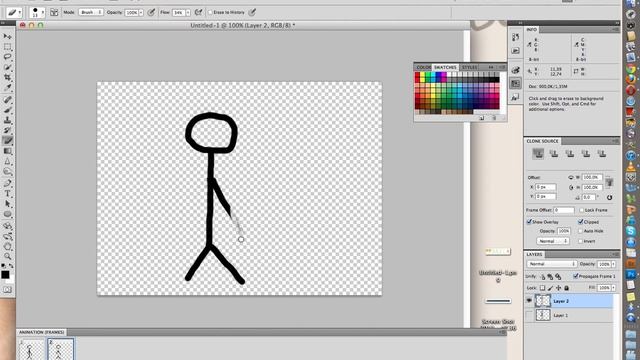Select animation frame 2 thumbnail

click(x=60, y=349)
